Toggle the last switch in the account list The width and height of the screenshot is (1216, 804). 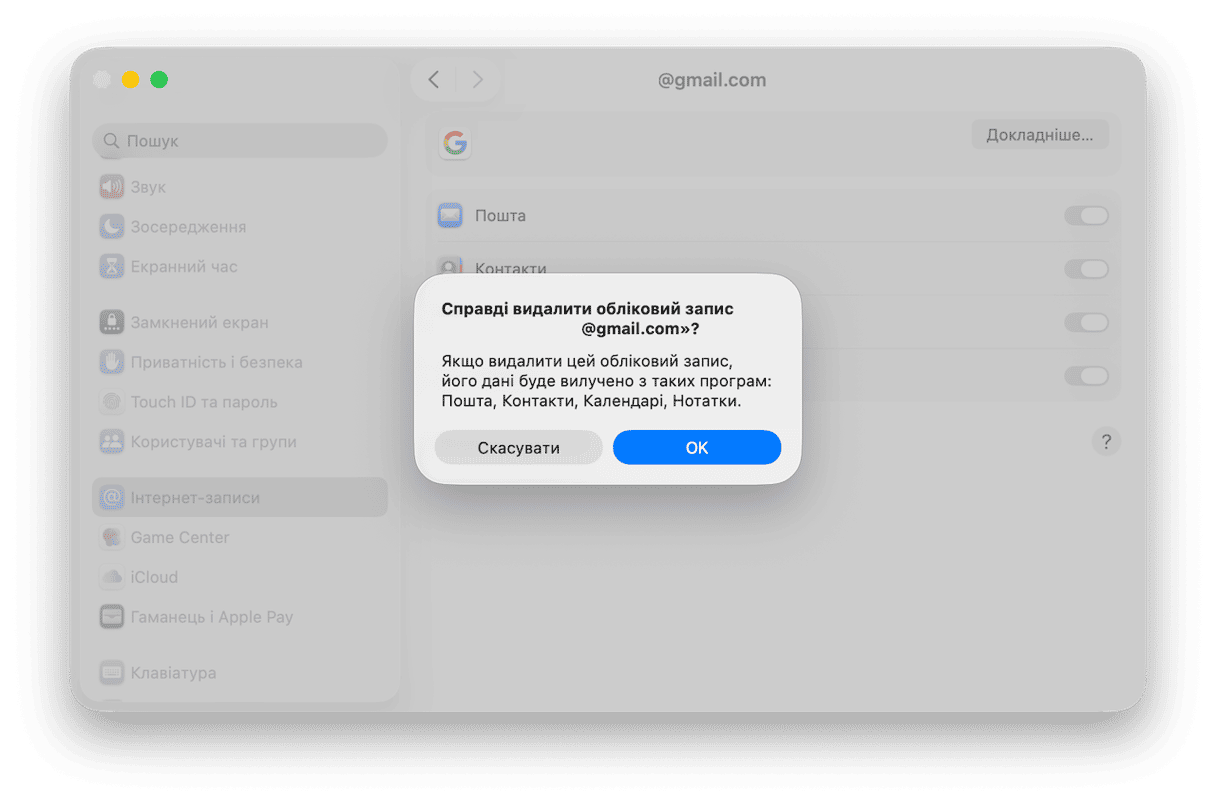1086,376
